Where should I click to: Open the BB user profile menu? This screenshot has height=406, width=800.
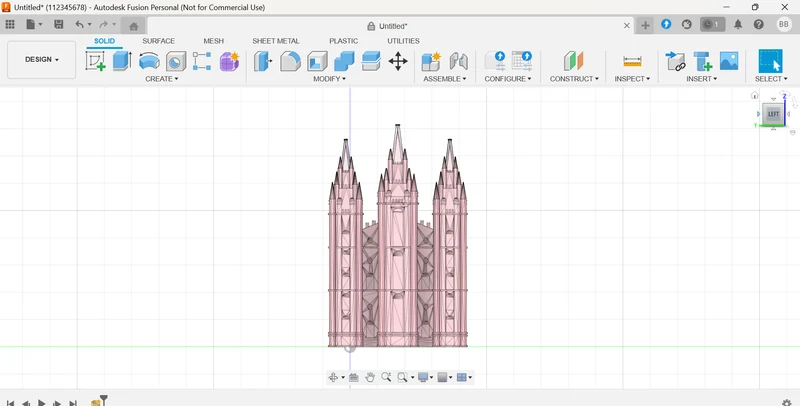pyautogui.click(x=784, y=24)
